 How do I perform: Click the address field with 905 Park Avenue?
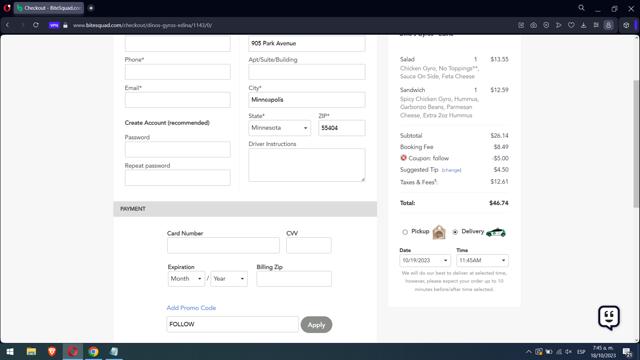[x=307, y=44]
